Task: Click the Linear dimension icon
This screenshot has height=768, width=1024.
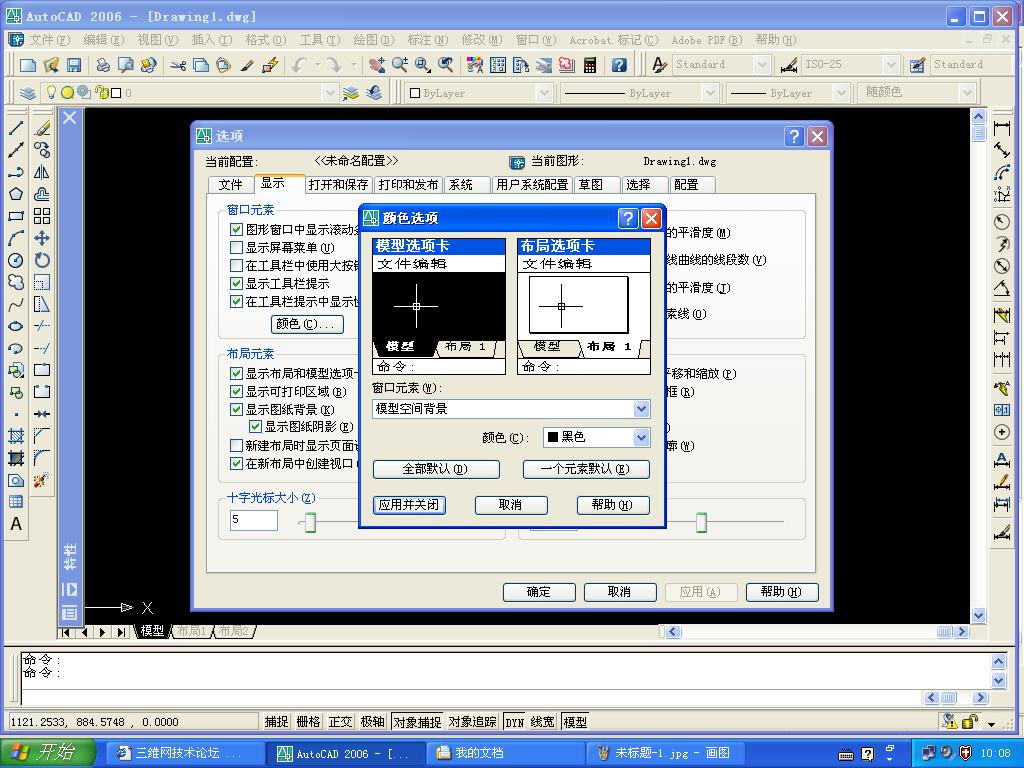Action: tap(1002, 128)
